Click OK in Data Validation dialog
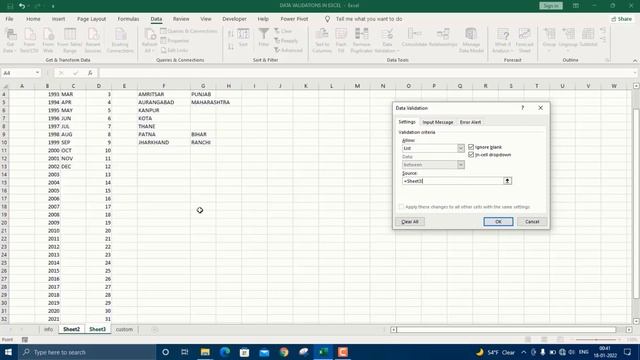The image size is (640, 360). point(498,222)
